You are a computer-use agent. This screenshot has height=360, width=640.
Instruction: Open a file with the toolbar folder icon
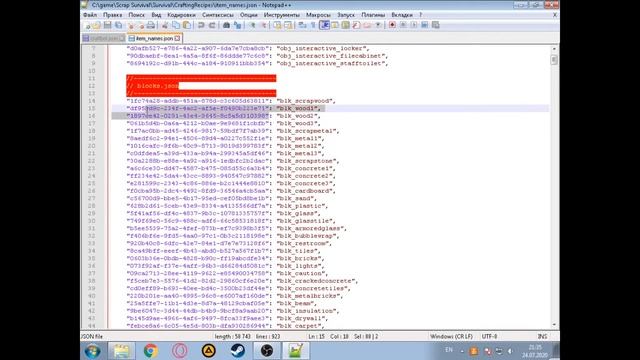point(97,25)
